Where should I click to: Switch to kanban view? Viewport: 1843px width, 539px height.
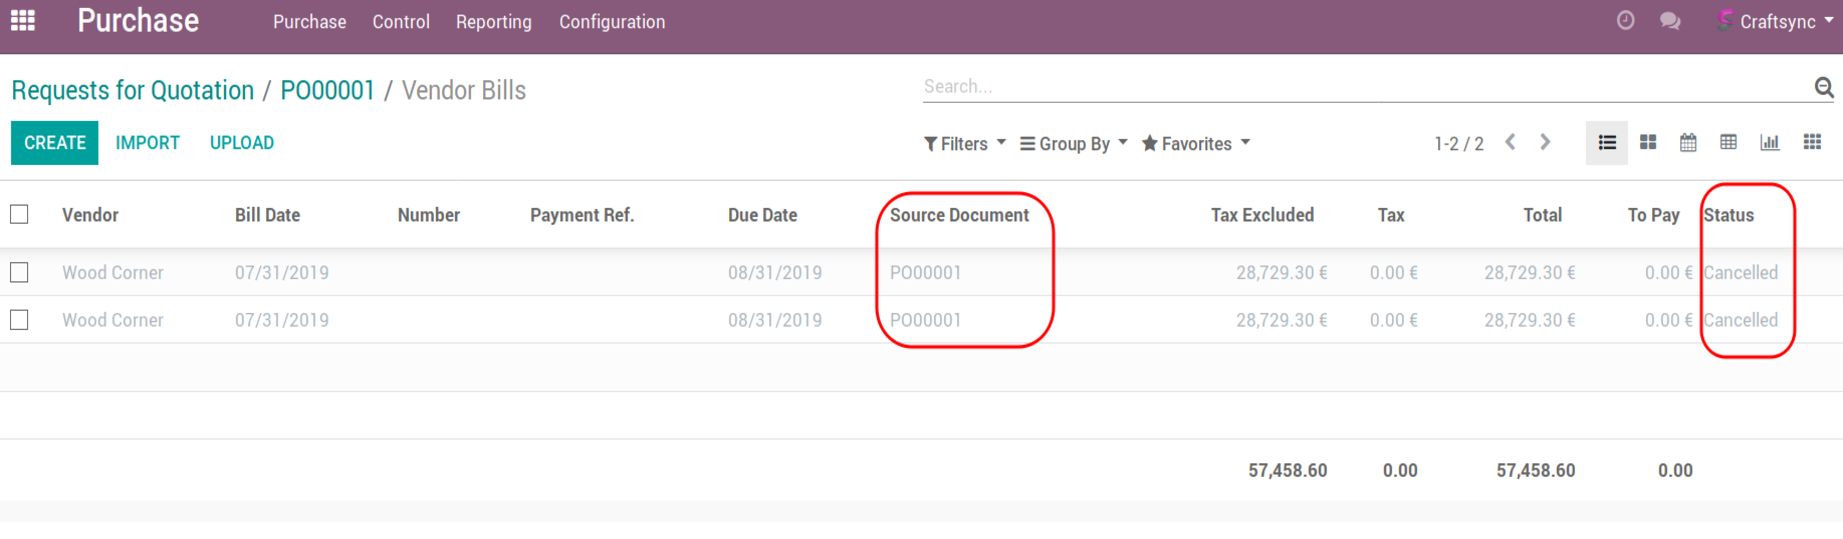click(1648, 143)
